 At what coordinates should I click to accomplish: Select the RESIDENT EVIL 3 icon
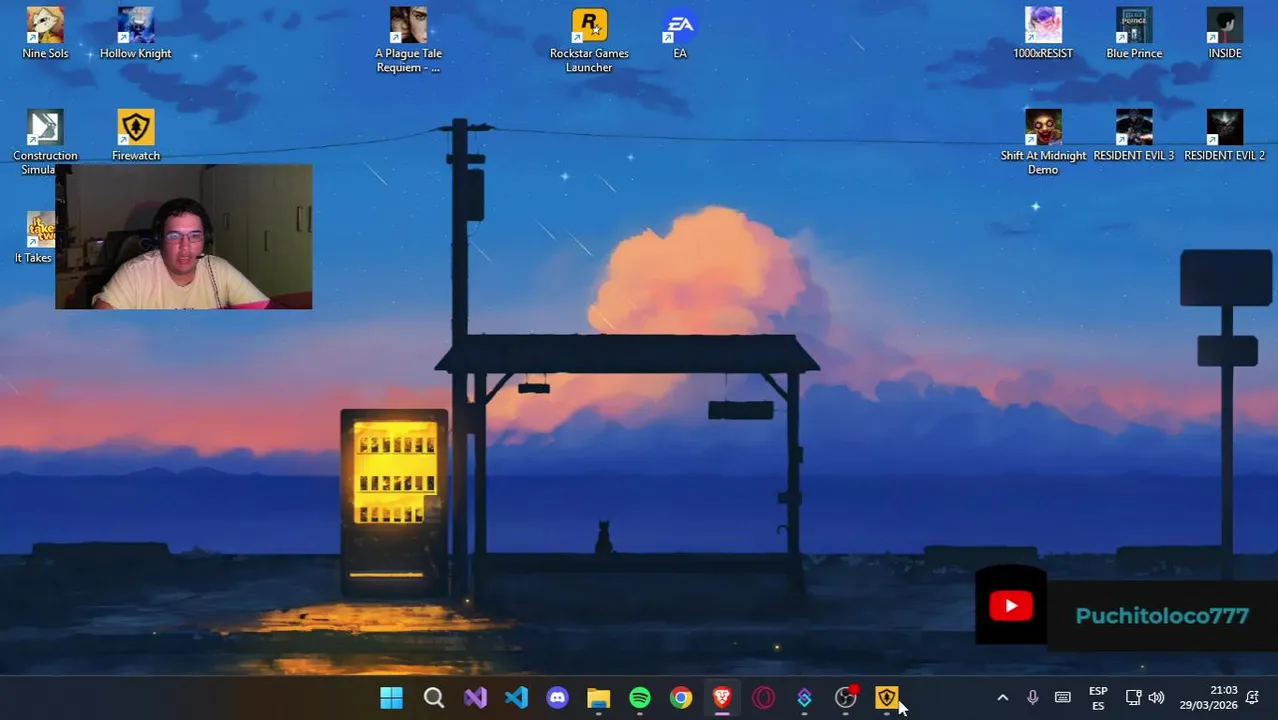point(1134,136)
